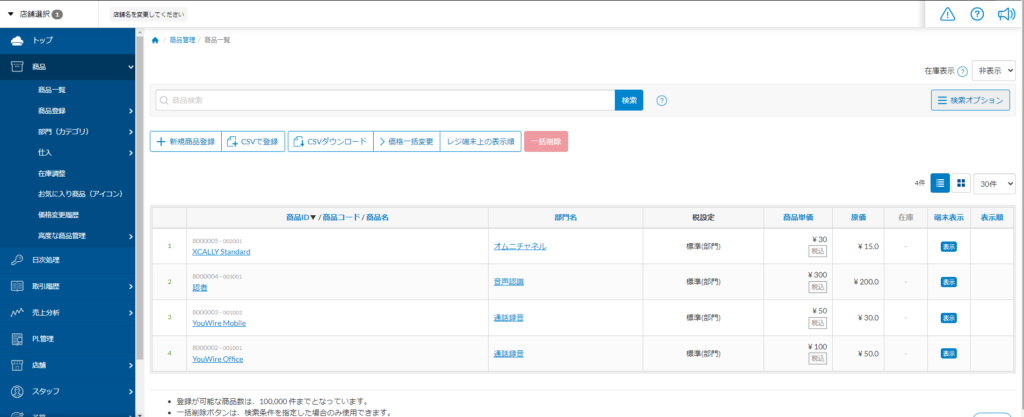
Task: Click in the 商品検索 search field
Action: pos(385,100)
